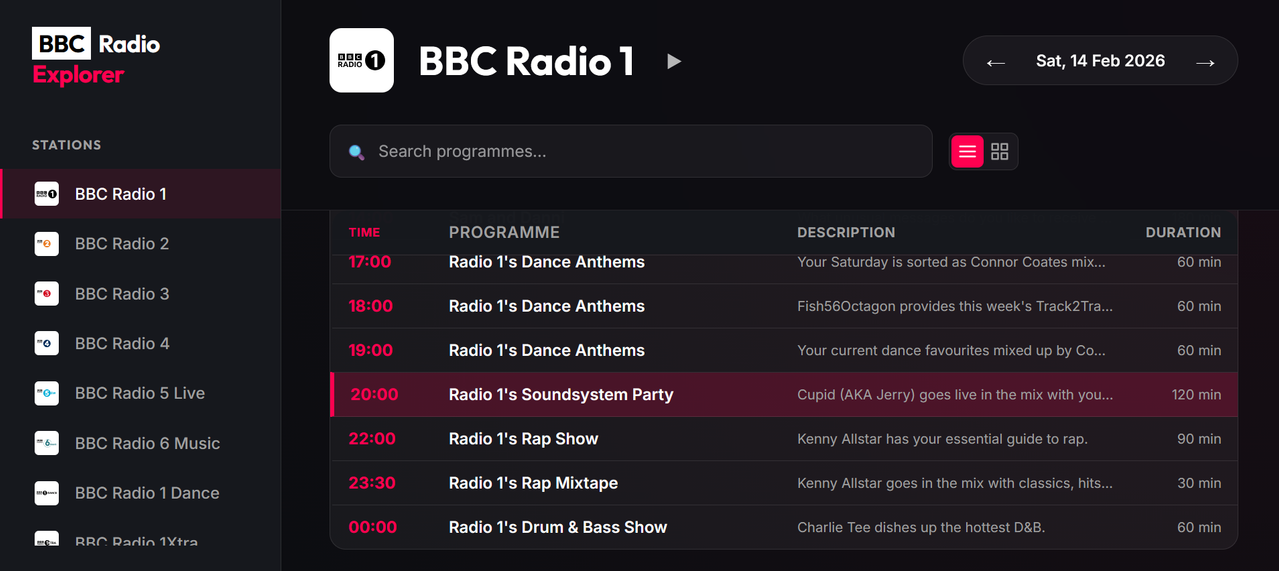Select BBC Radio 1 Dance station
The image size is (1279, 571).
click(x=141, y=493)
